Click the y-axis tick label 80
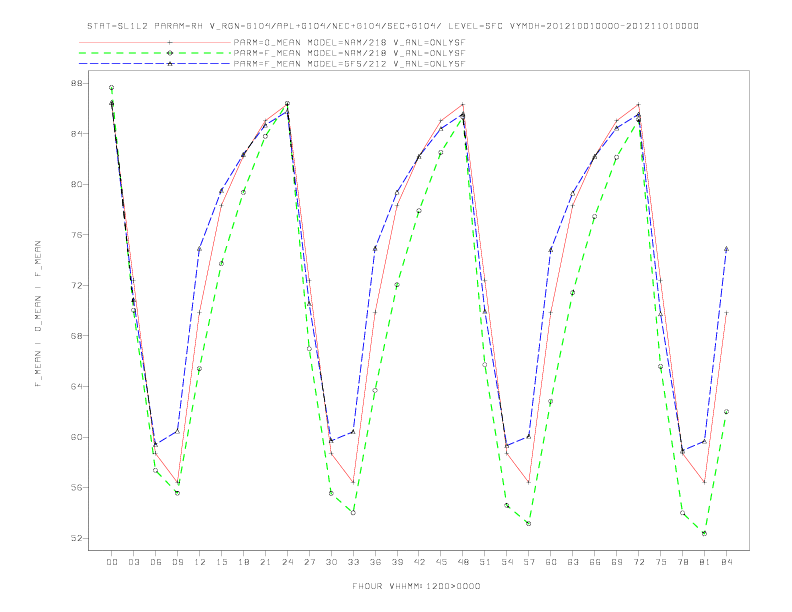Image resolution: width=792 pixels, height=612 pixels. 76,184
